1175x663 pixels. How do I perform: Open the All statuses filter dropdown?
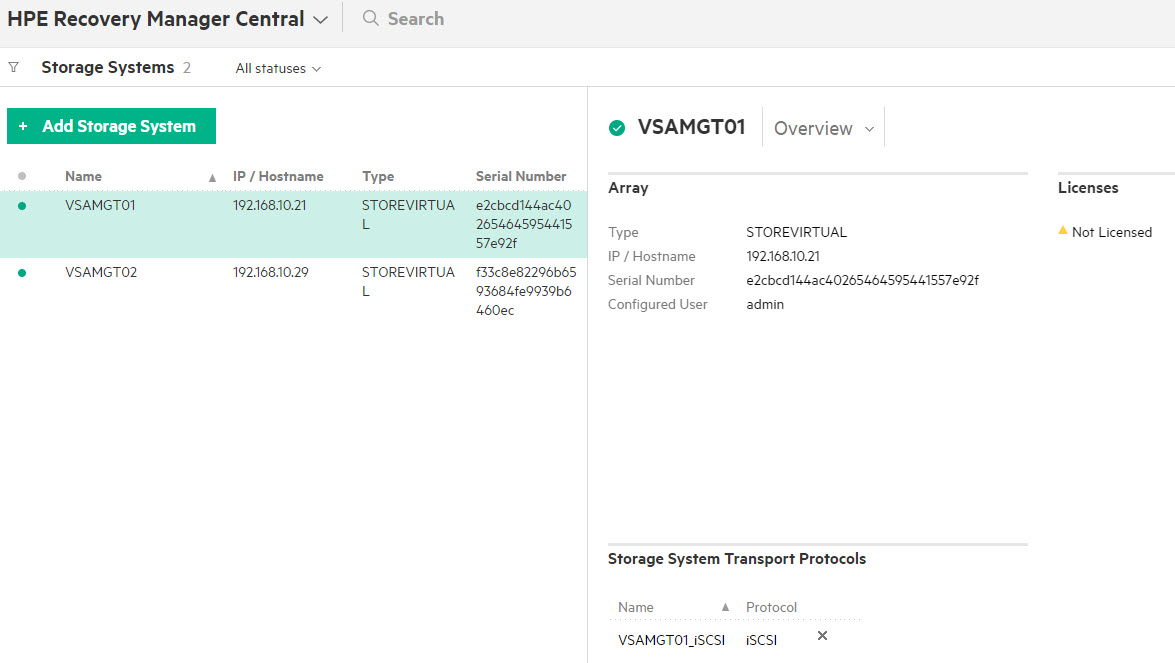pos(277,68)
